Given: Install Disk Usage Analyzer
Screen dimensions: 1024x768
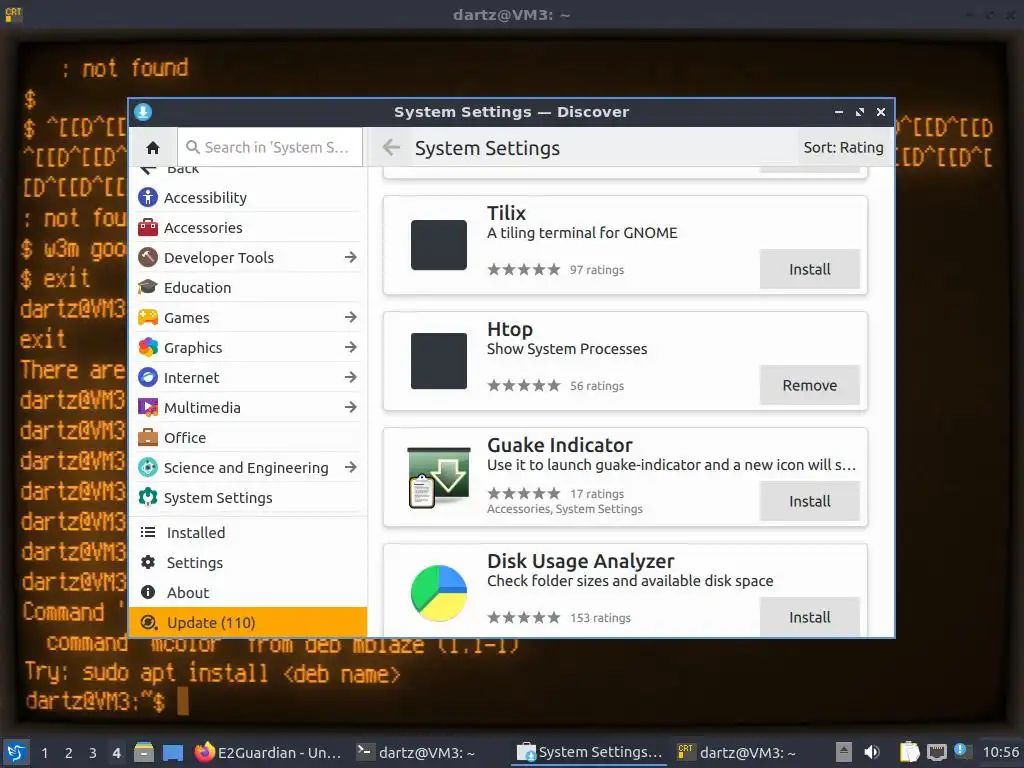Looking at the screenshot, I should [x=809, y=616].
